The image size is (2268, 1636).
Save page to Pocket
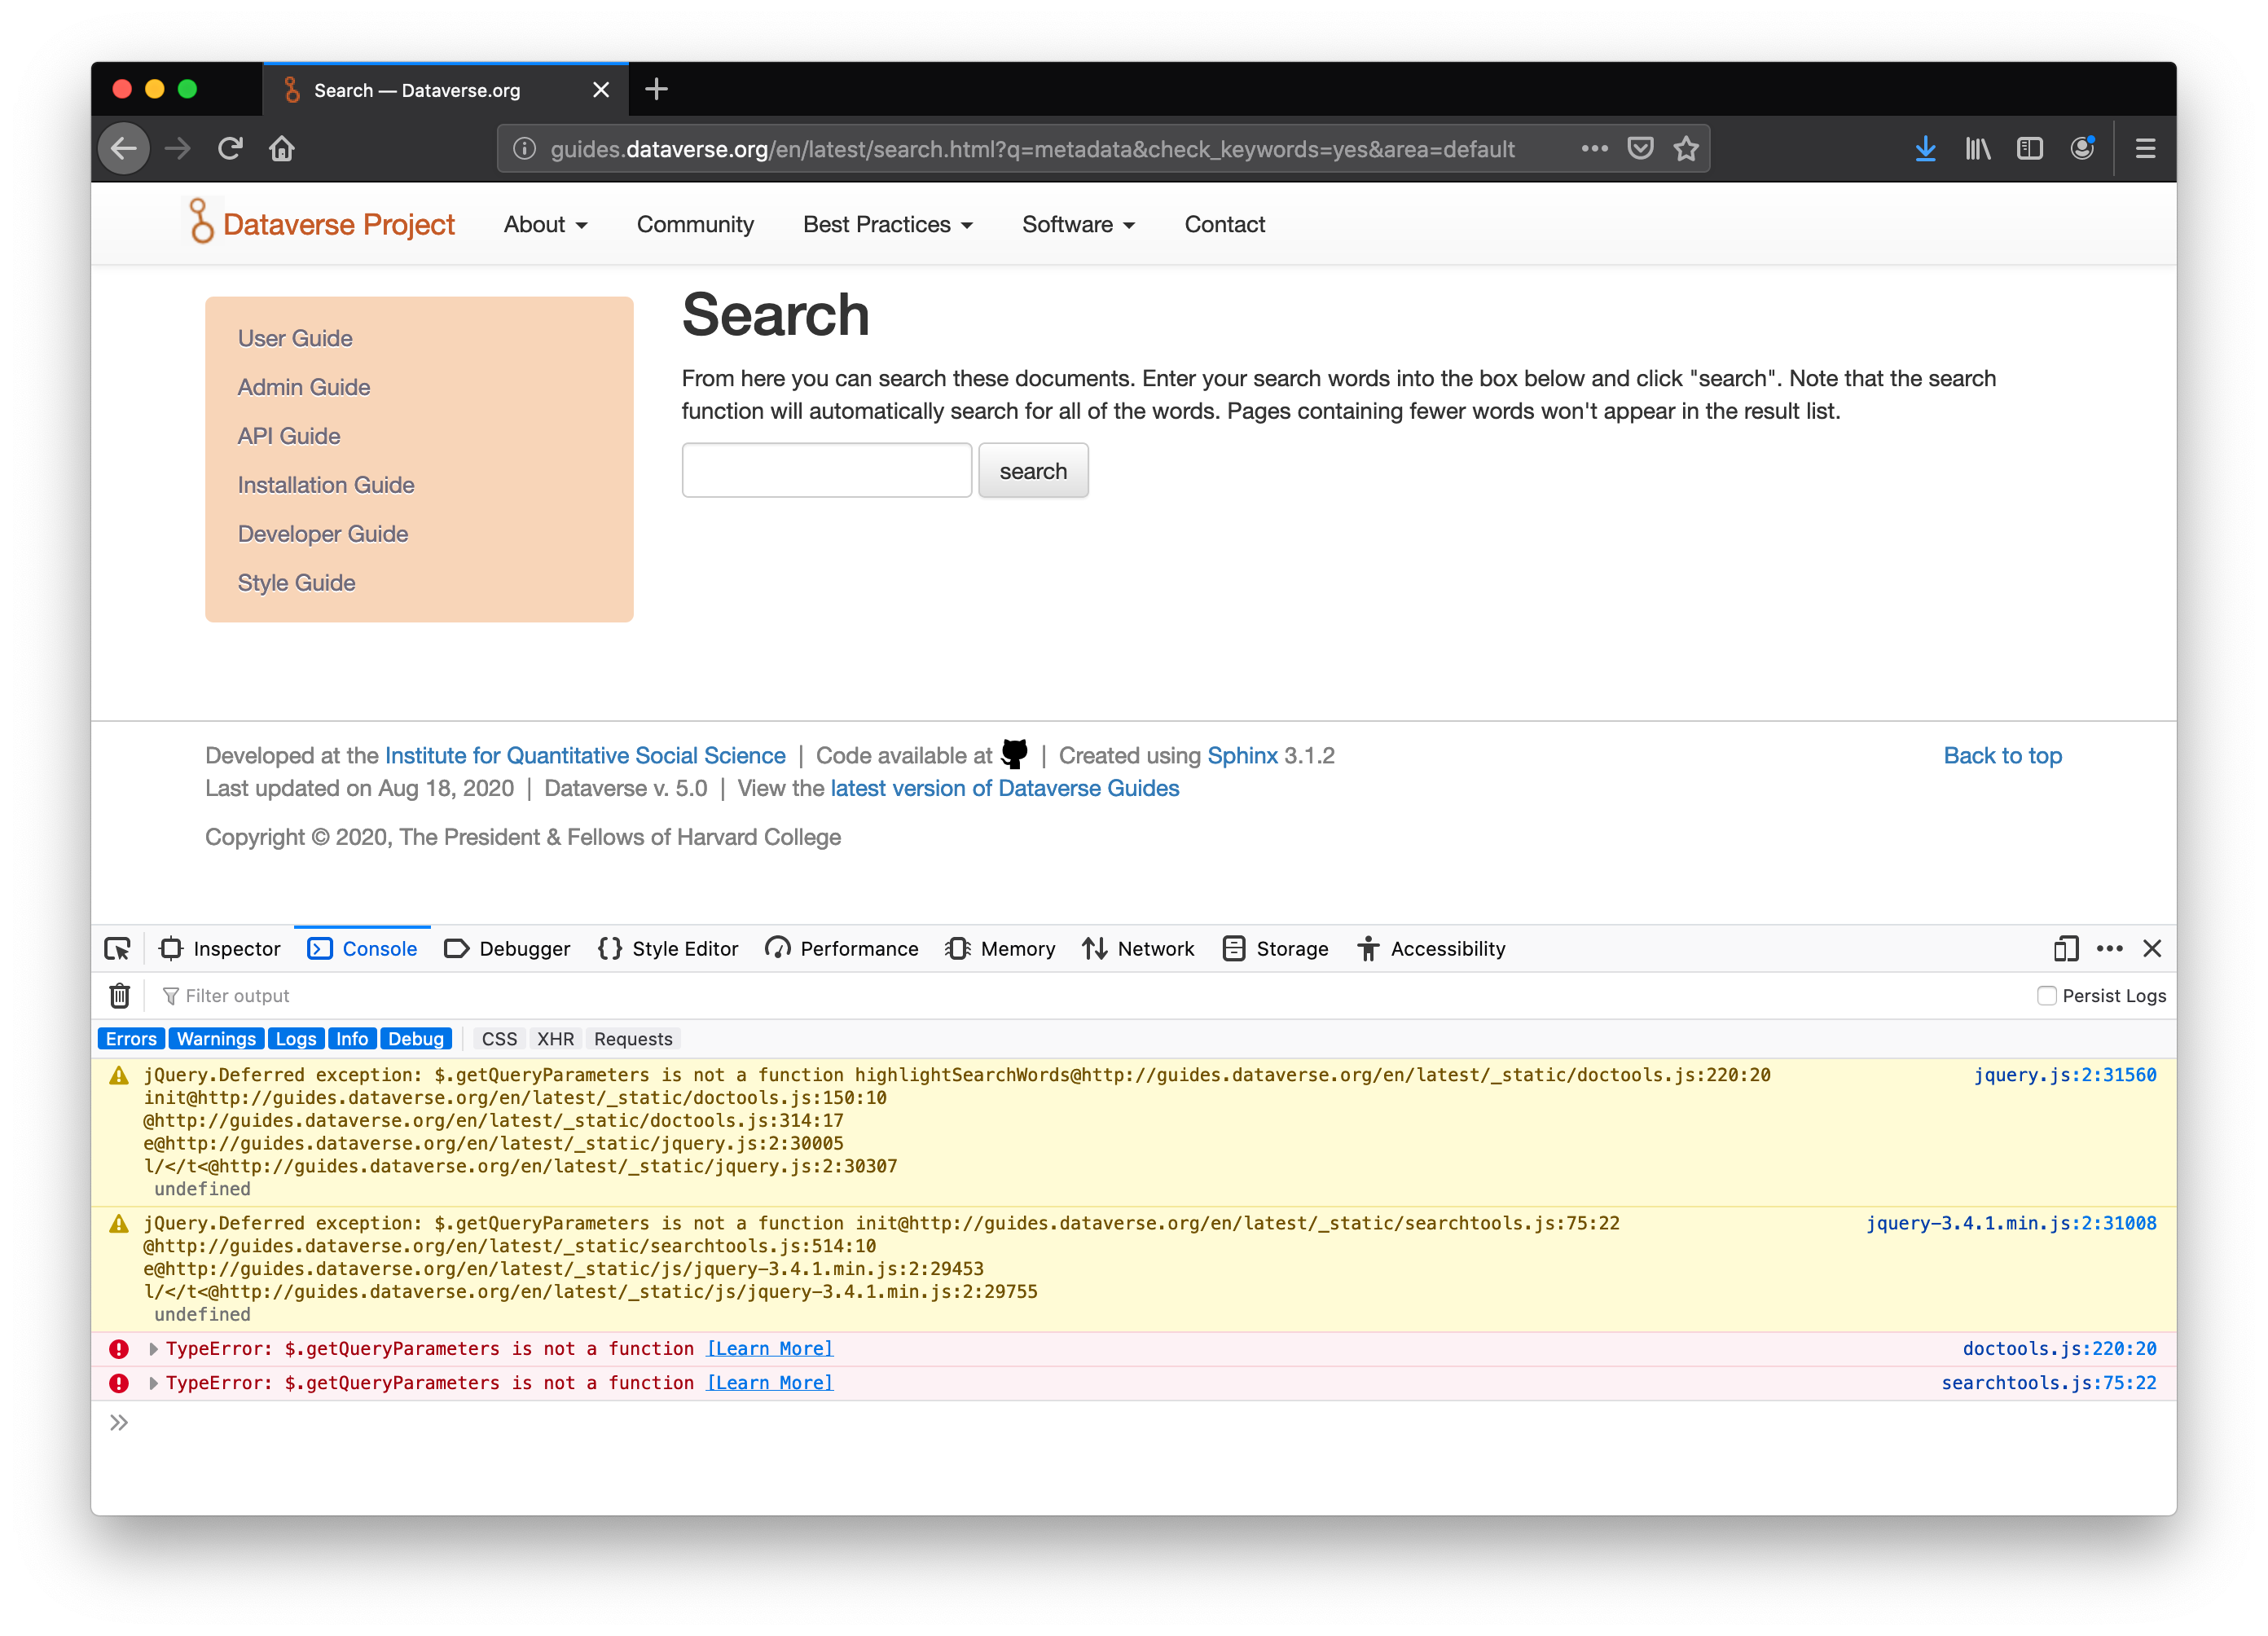click(1640, 149)
